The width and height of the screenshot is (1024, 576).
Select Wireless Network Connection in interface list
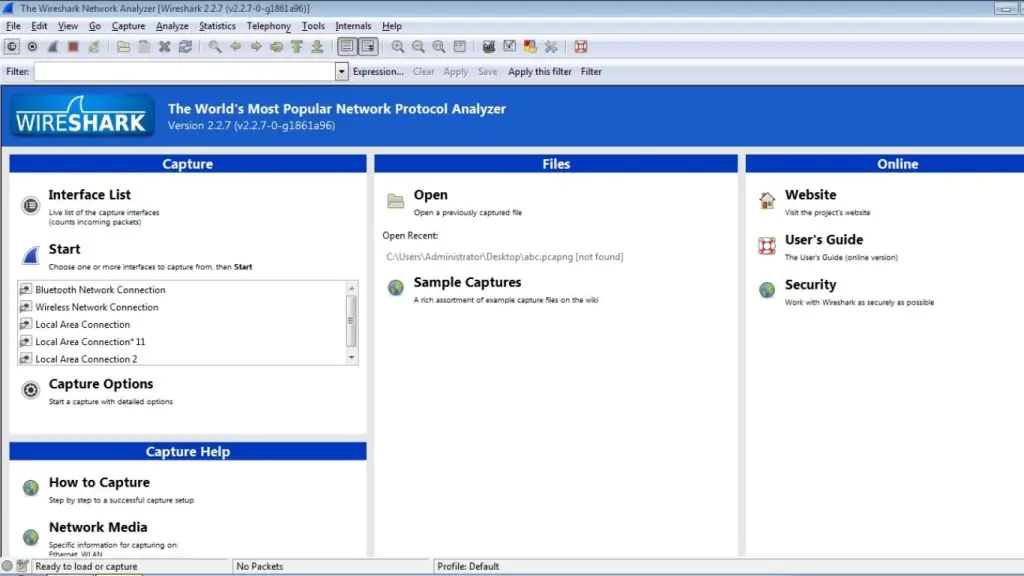click(x=97, y=307)
